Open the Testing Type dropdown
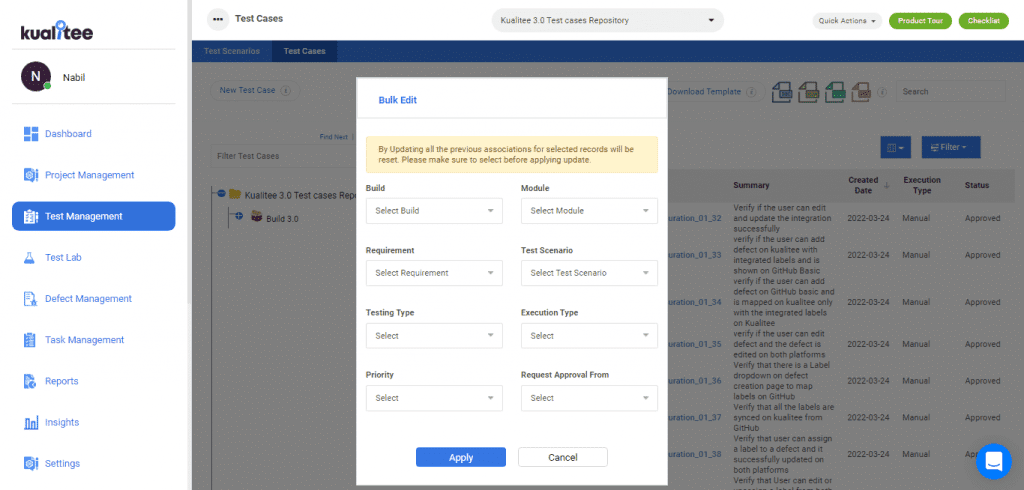The width and height of the screenshot is (1024, 490). [x=434, y=336]
